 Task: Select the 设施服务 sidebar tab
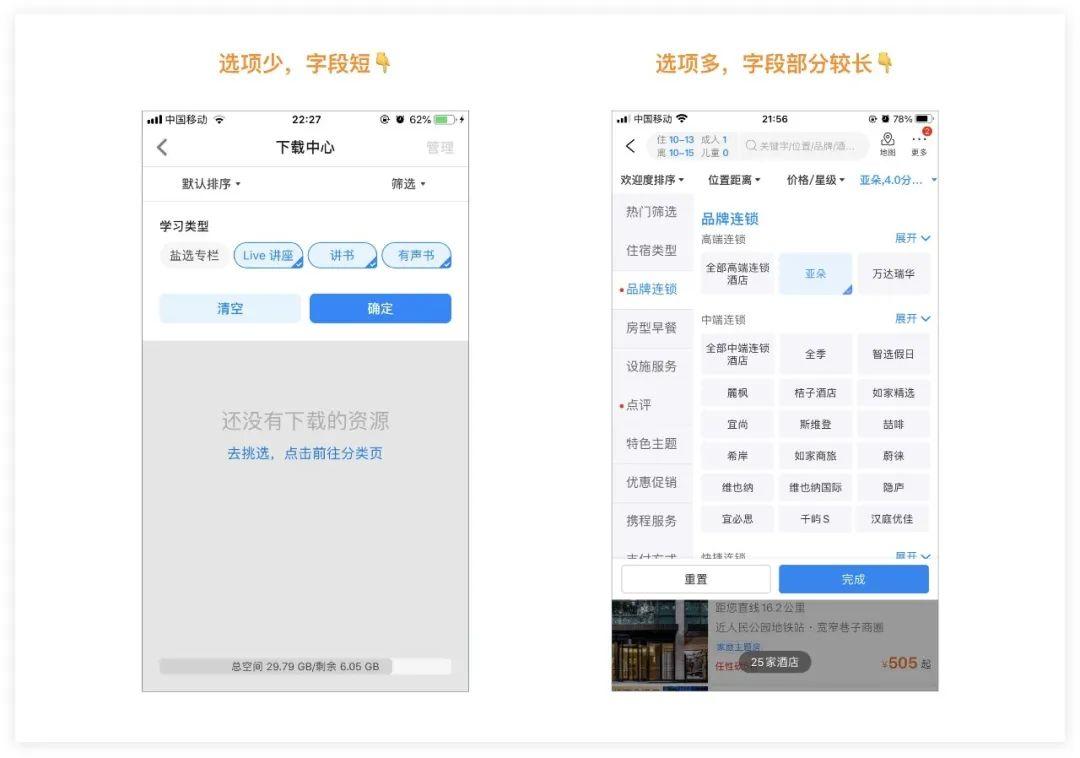click(x=652, y=366)
